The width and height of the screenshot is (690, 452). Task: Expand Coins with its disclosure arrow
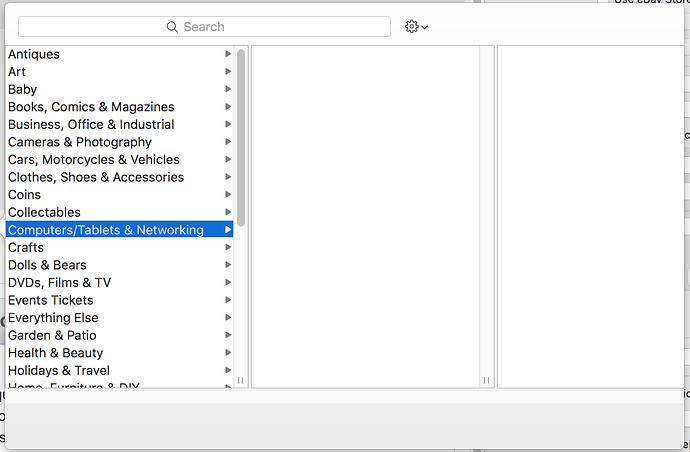click(x=228, y=195)
